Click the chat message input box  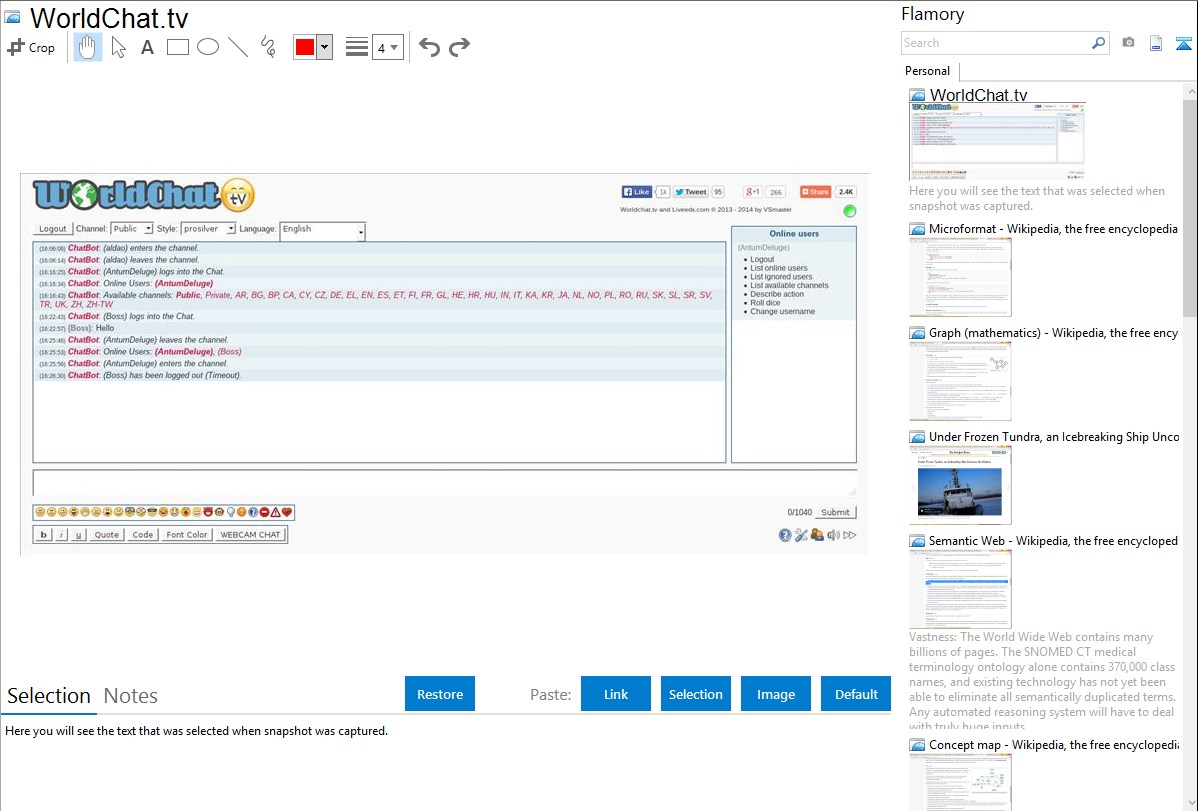tap(445, 483)
